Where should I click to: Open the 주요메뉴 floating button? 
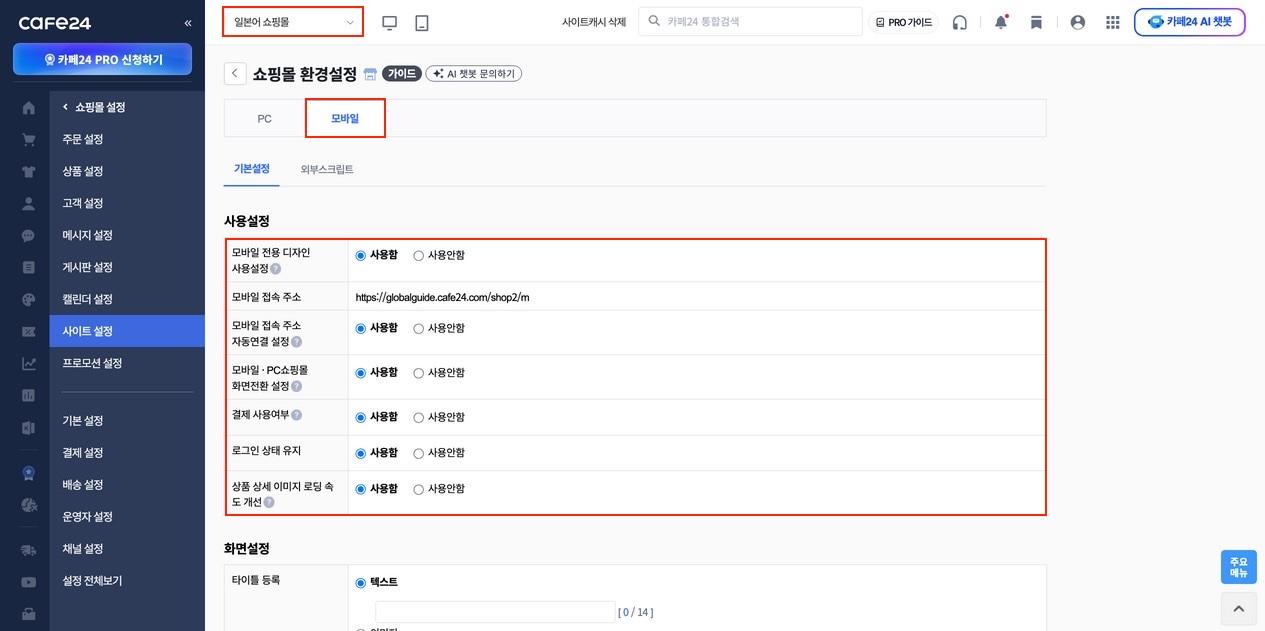[1239, 567]
